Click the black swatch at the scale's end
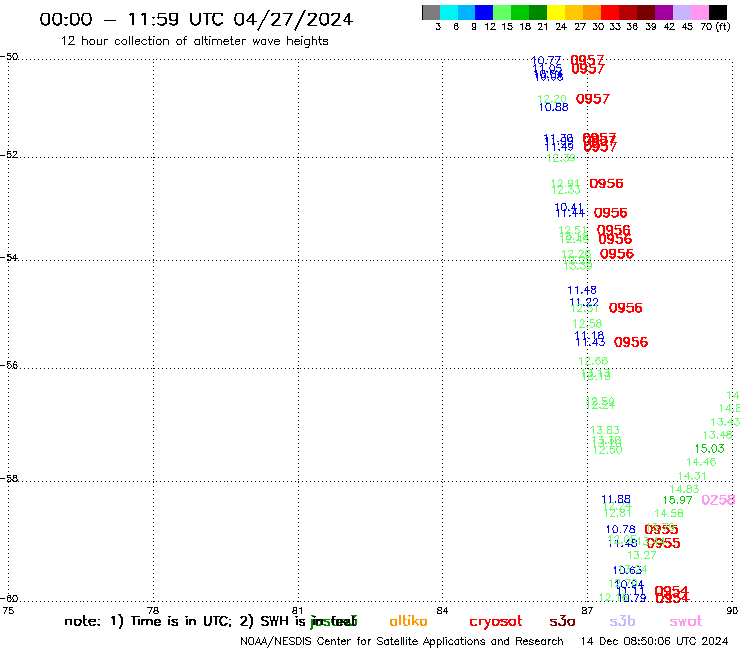Image resolution: width=740 pixels, height=650 pixels. pos(718,12)
